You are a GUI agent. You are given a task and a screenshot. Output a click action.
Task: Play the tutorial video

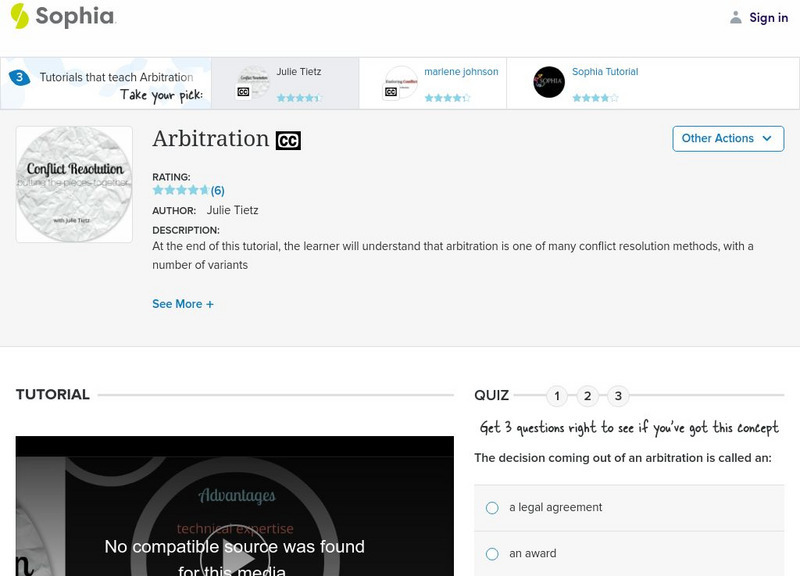point(235,559)
